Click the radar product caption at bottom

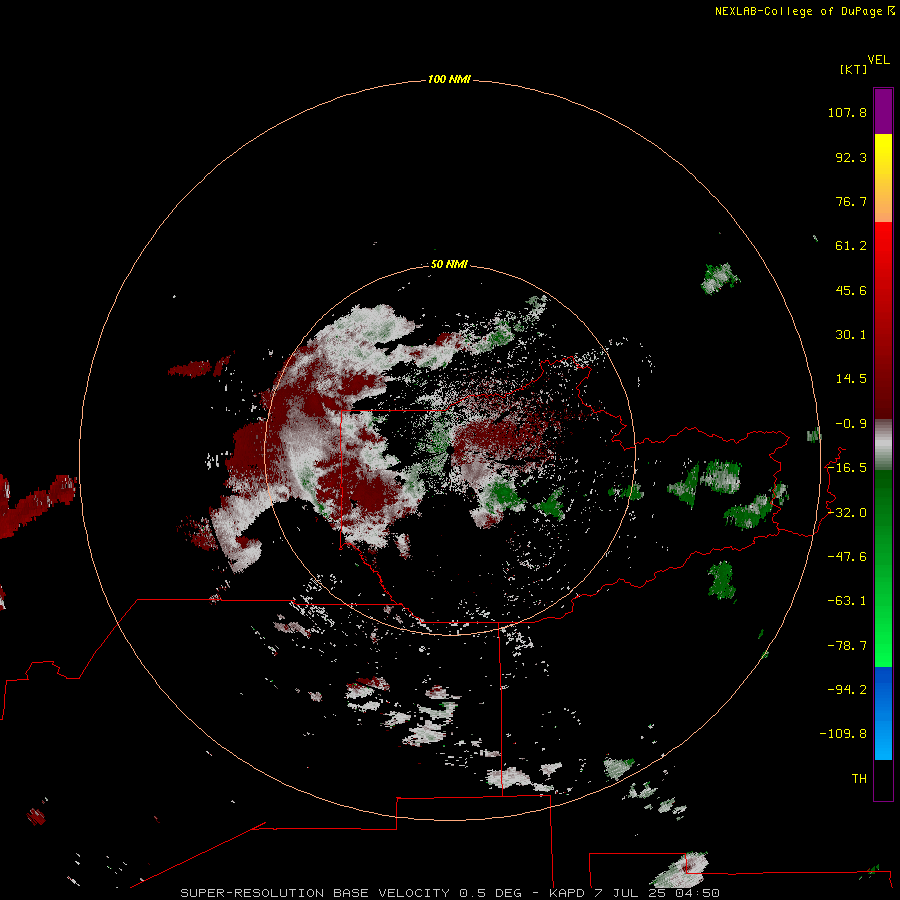pyautogui.click(x=450, y=893)
